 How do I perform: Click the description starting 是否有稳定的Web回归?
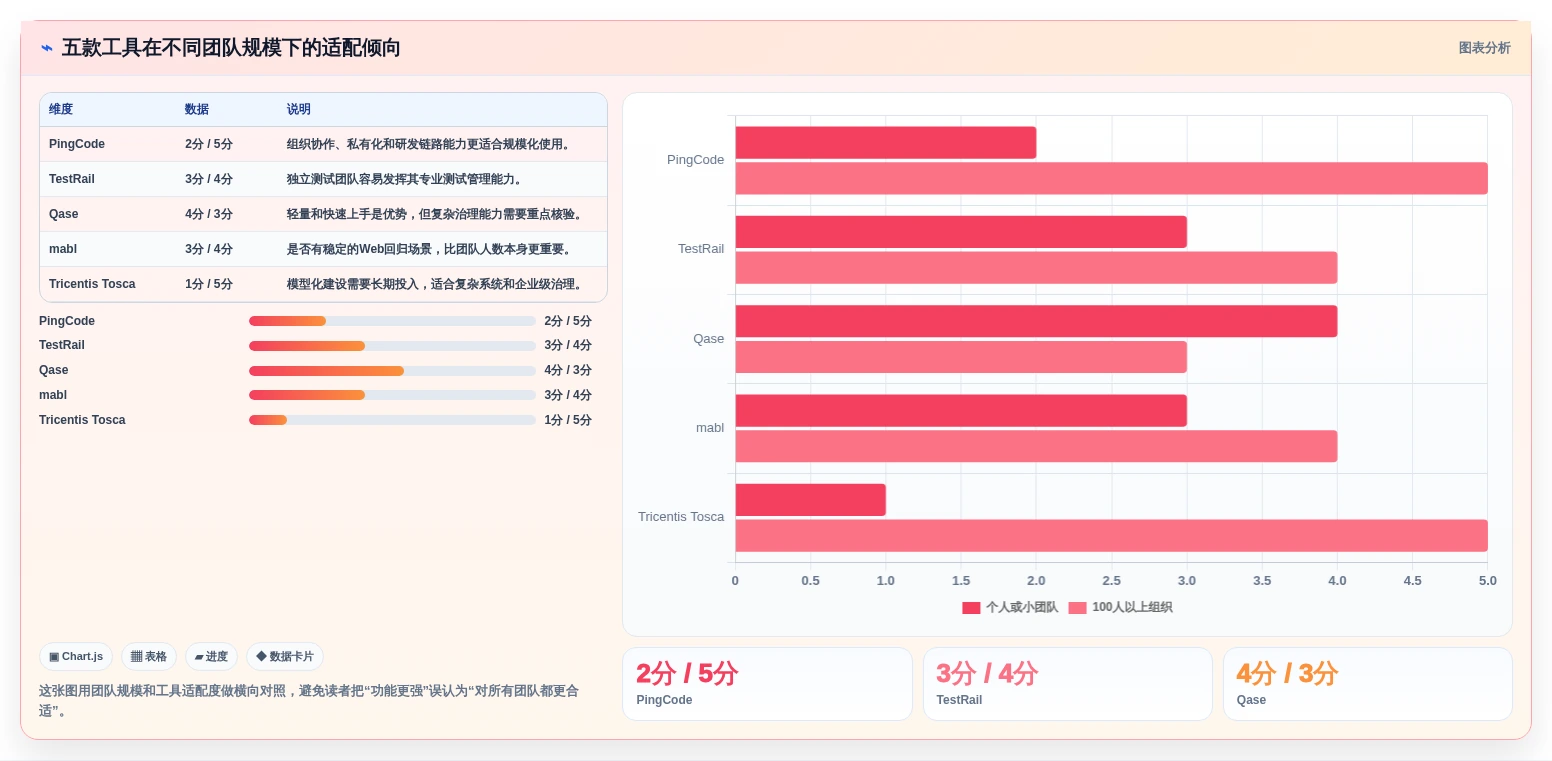[430, 249]
